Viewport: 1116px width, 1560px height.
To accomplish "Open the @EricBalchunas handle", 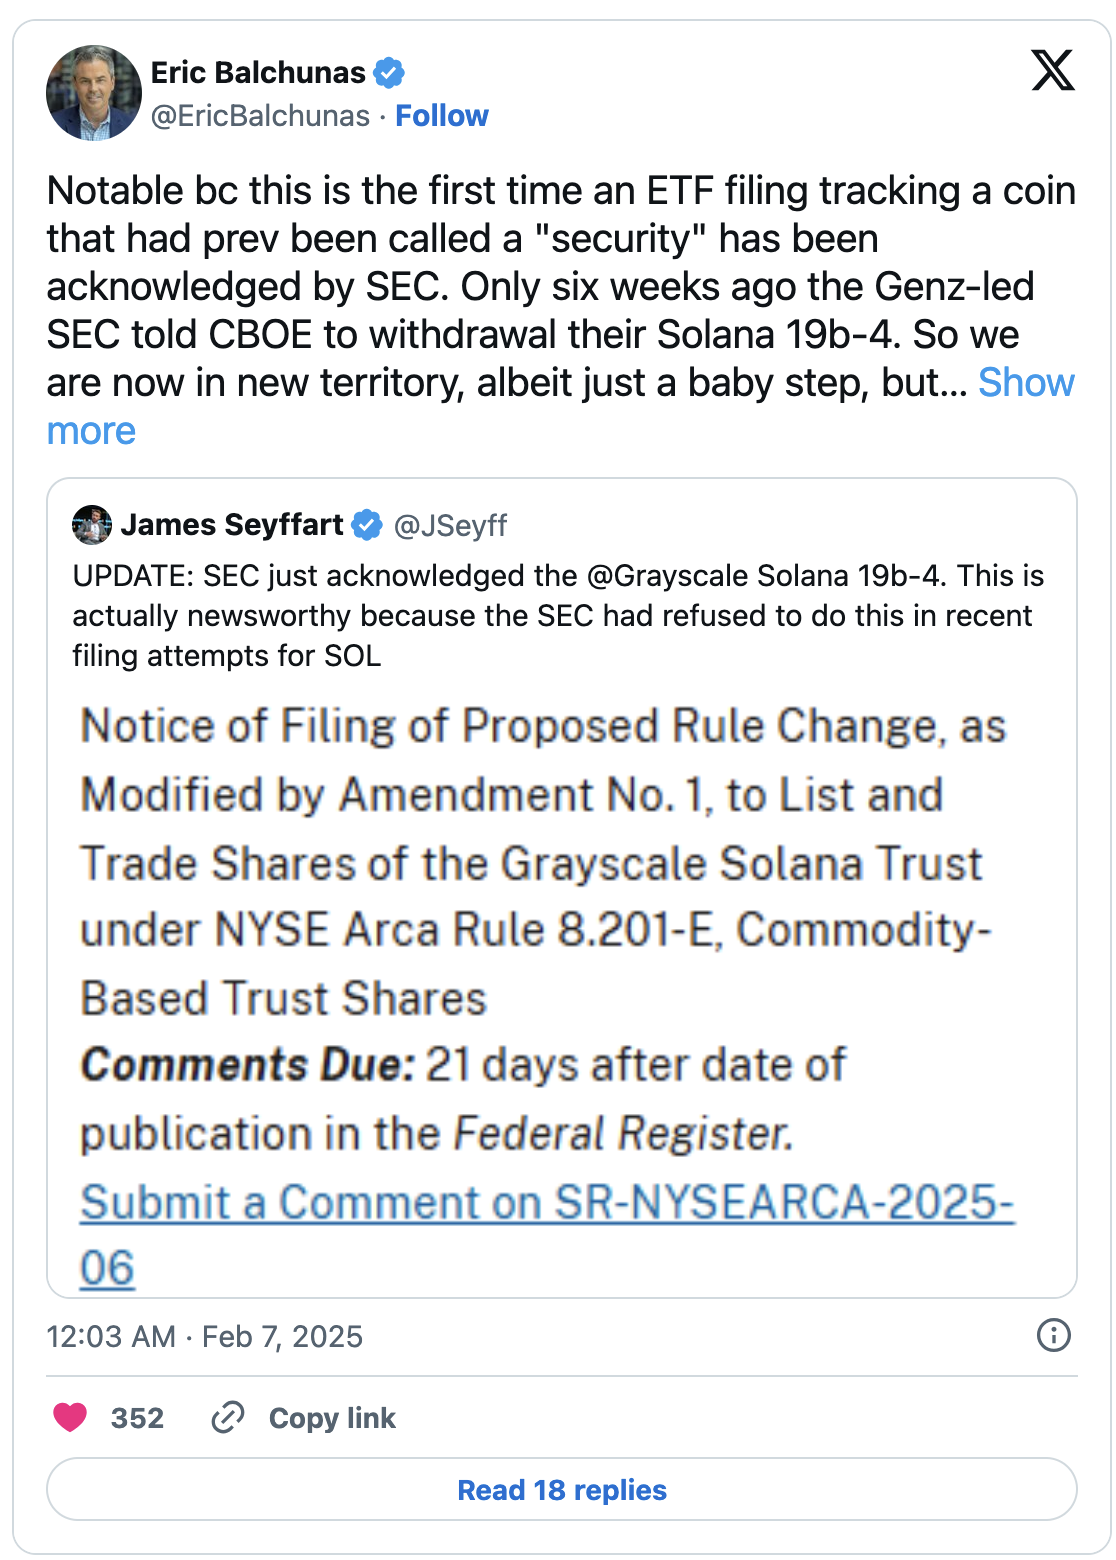I will coord(260,116).
